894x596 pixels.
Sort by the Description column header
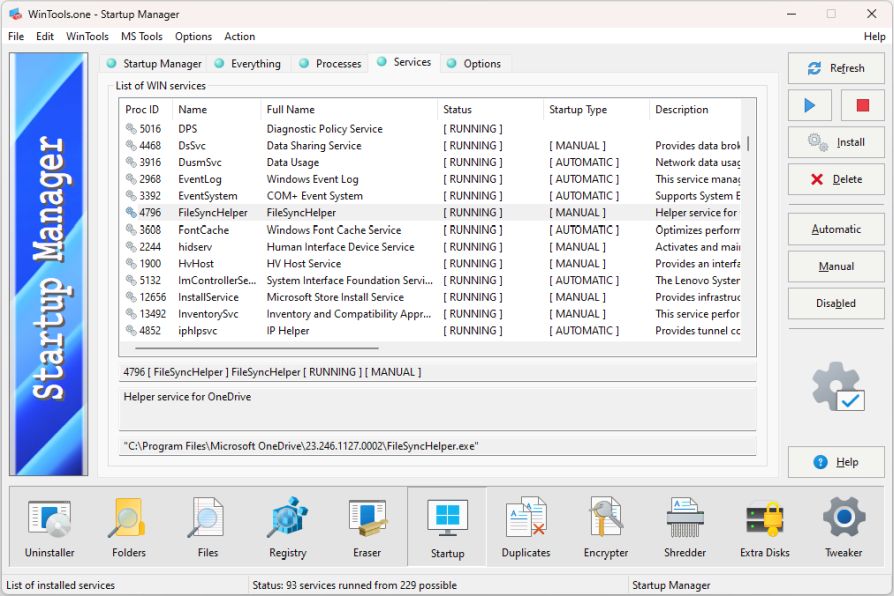696,110
